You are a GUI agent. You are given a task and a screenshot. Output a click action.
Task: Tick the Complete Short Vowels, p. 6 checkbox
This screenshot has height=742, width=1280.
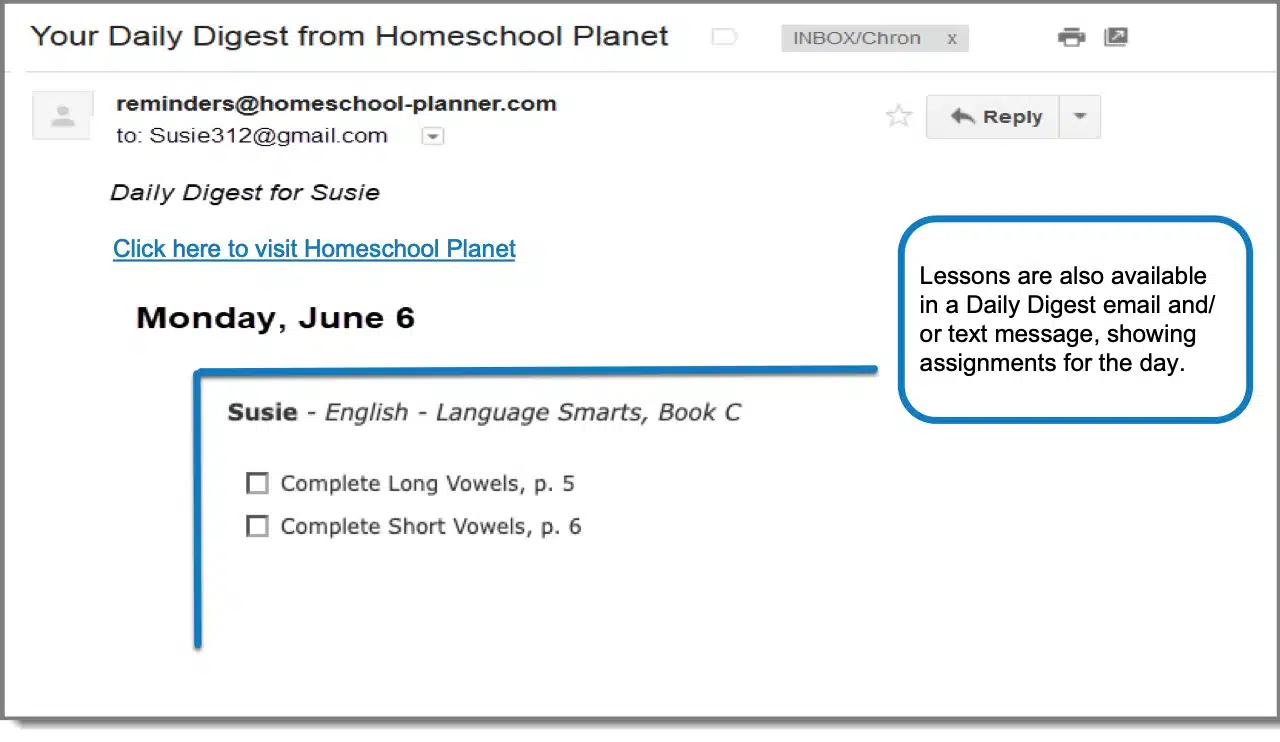[x=257, y=527]
